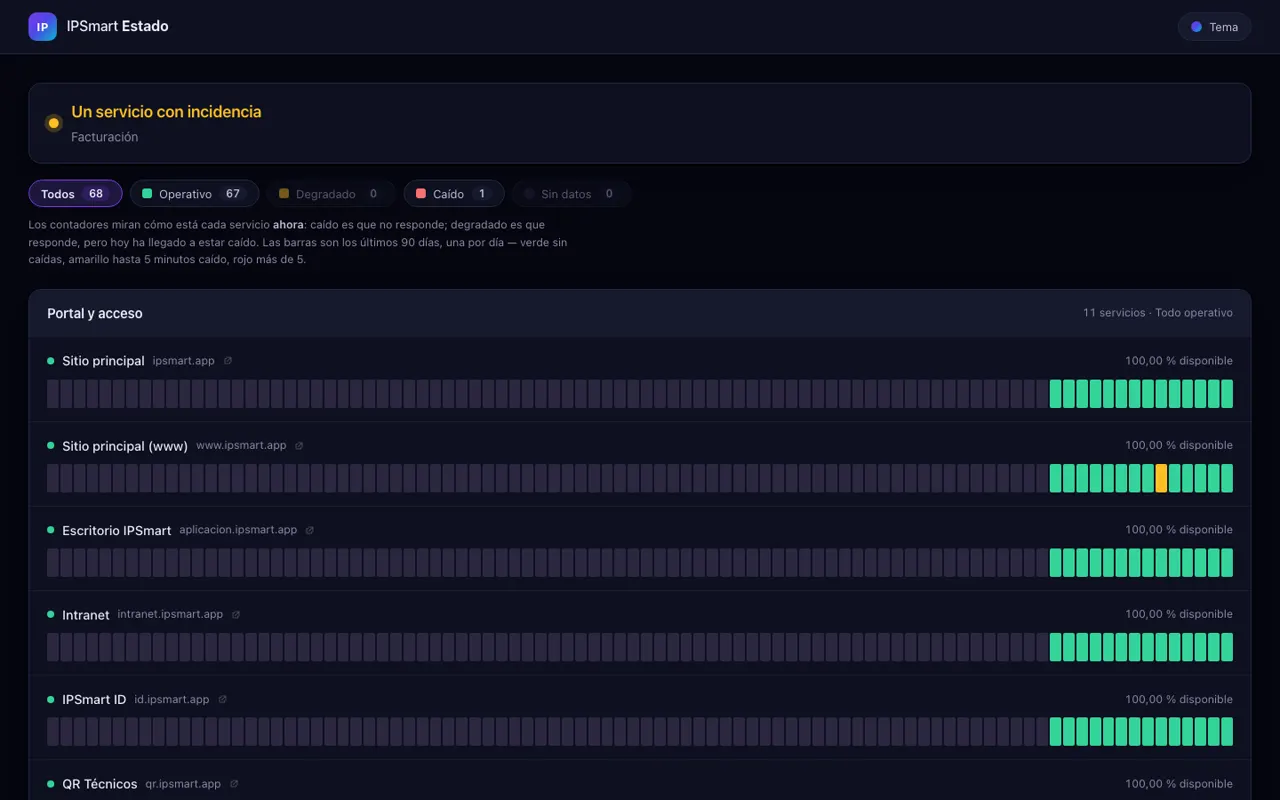Screen dimensions: 1280x800
Task: Open external link icon beside www.ipsmart.app
Action: coord(299,446)
